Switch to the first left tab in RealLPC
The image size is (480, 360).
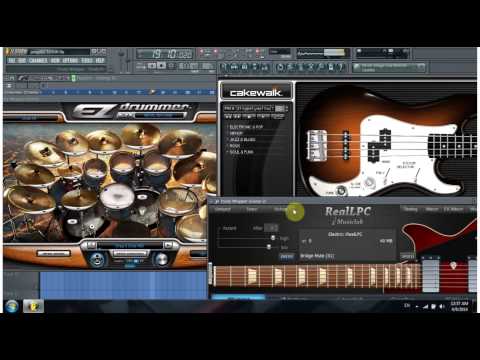click(x=223, y=209)
